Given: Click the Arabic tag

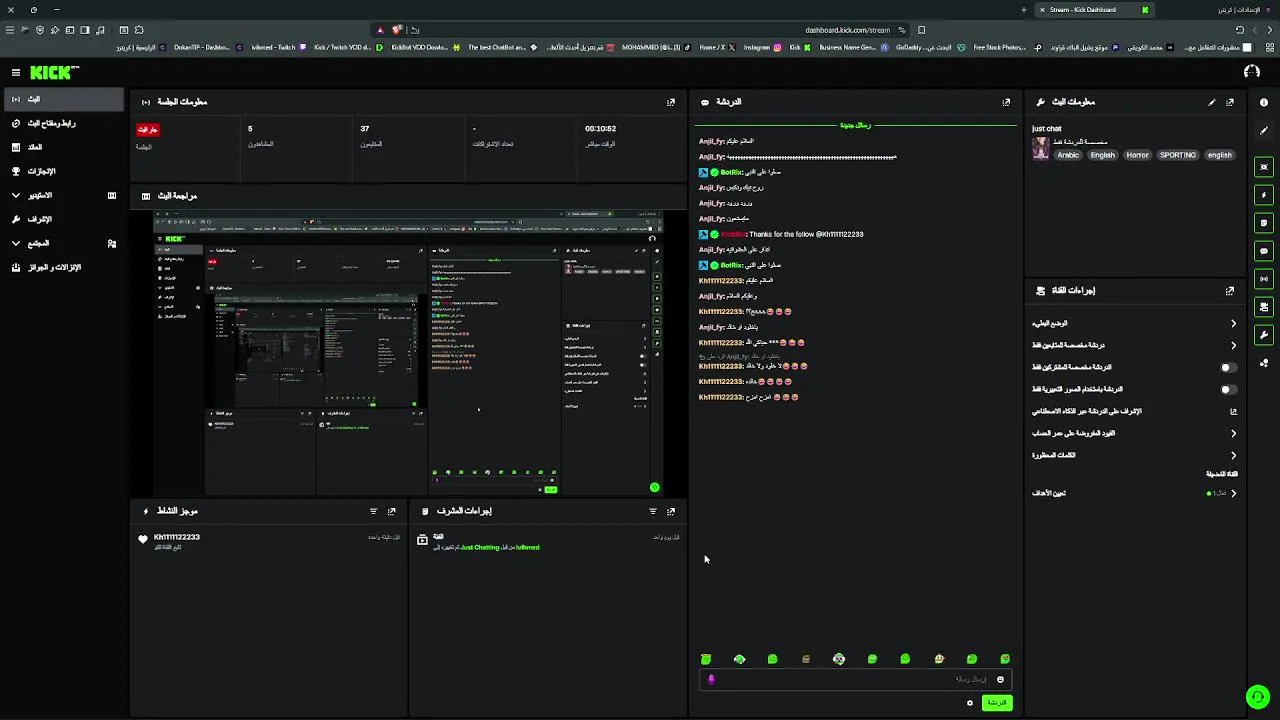Looking at the screenshot, I should (1068, 155).
